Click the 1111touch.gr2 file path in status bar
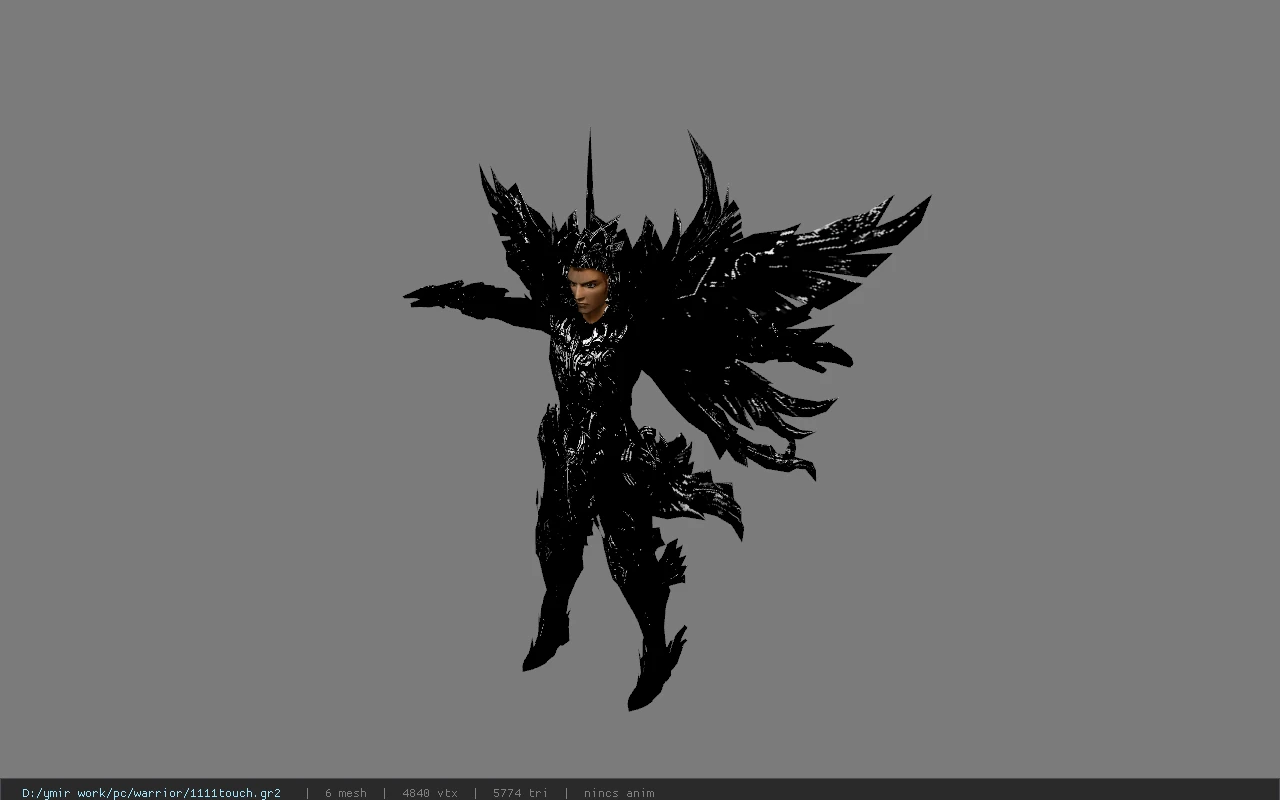Viewport: 1280px width, 800px height. (x=151, y=793)
